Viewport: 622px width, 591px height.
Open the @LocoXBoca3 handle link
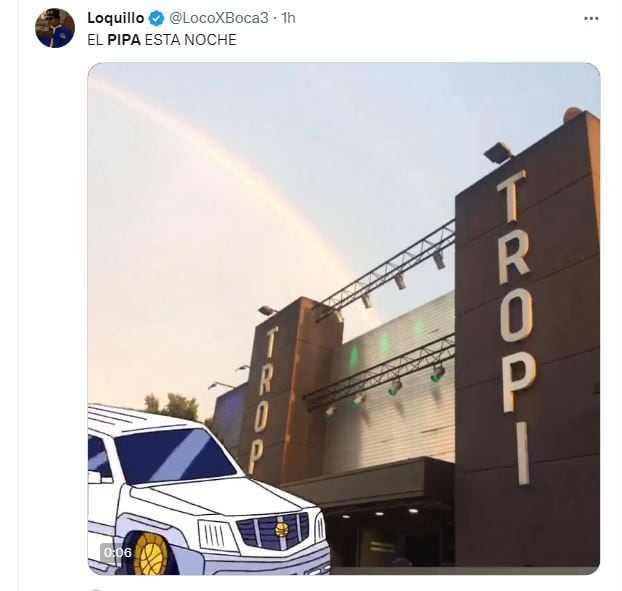click(219, 18)
